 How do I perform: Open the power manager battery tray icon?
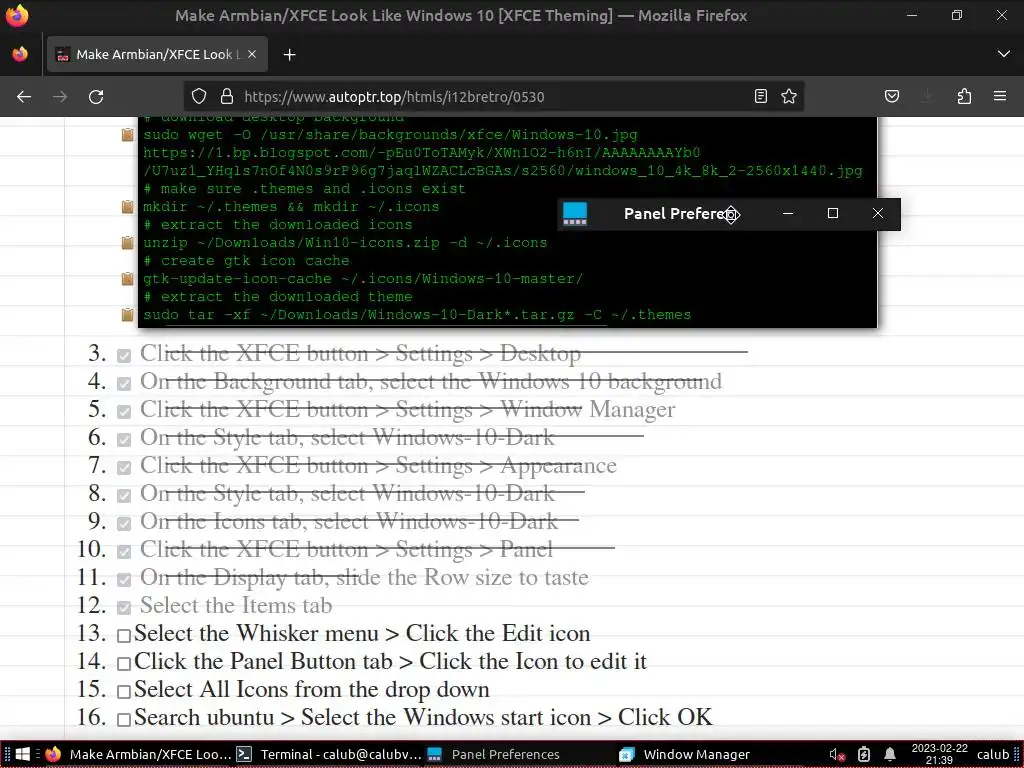click(863, 754)
